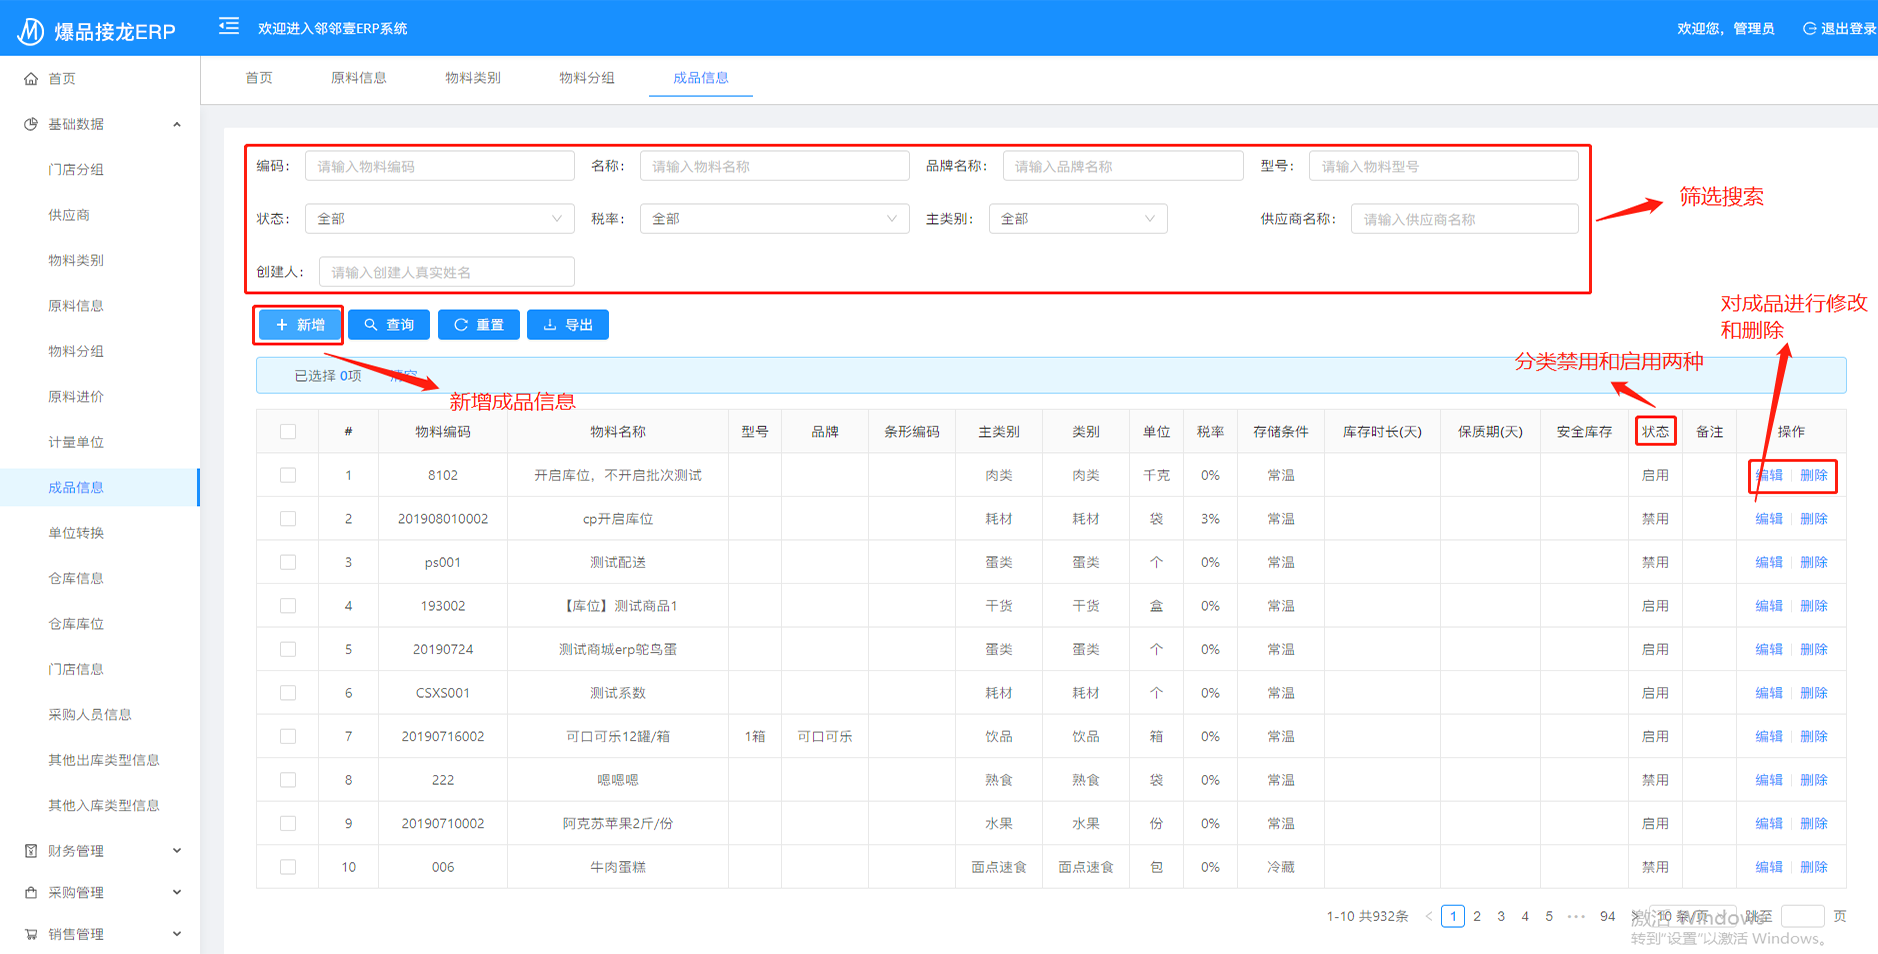This screenshot has width=1878, height=954.
Task: Check the row for material 222
Action: (x=288, y=779)
